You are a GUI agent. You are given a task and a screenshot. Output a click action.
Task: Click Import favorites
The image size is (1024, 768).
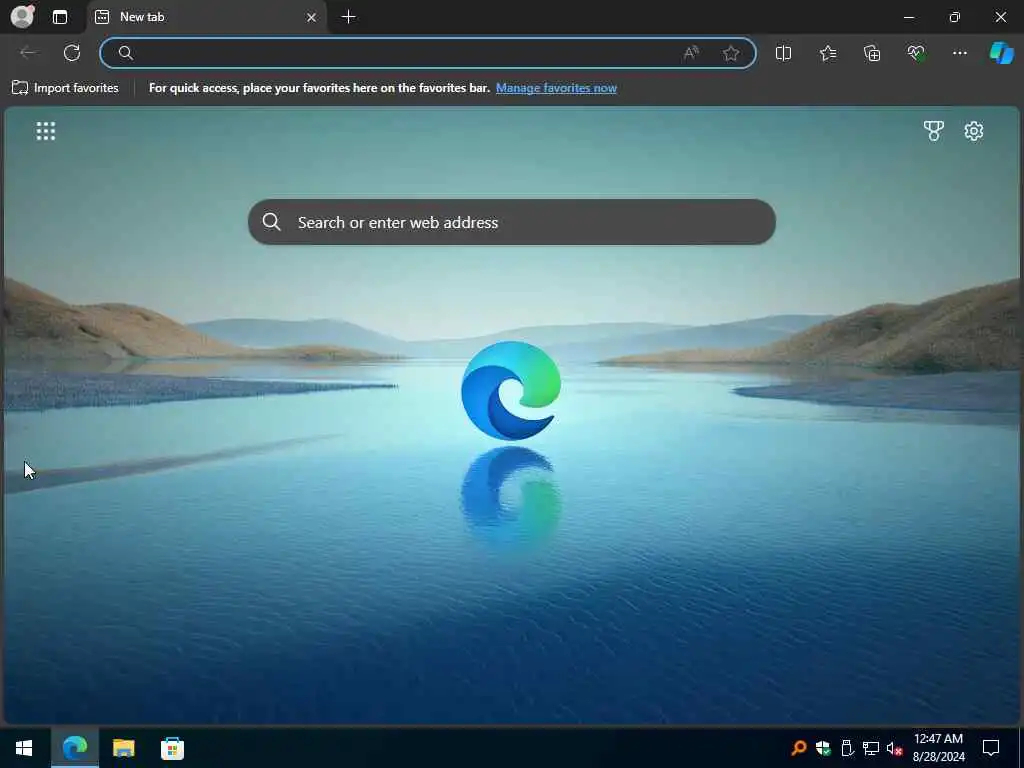(x=65, y=88)
